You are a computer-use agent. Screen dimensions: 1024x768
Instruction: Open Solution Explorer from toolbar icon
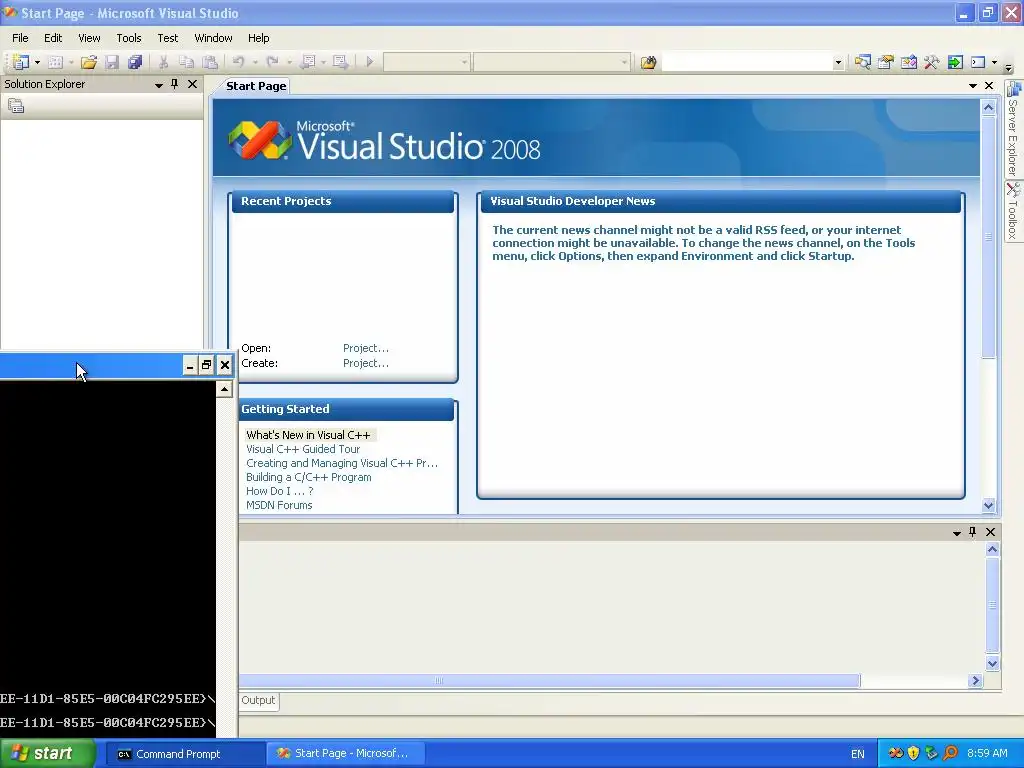click(863, 62)
